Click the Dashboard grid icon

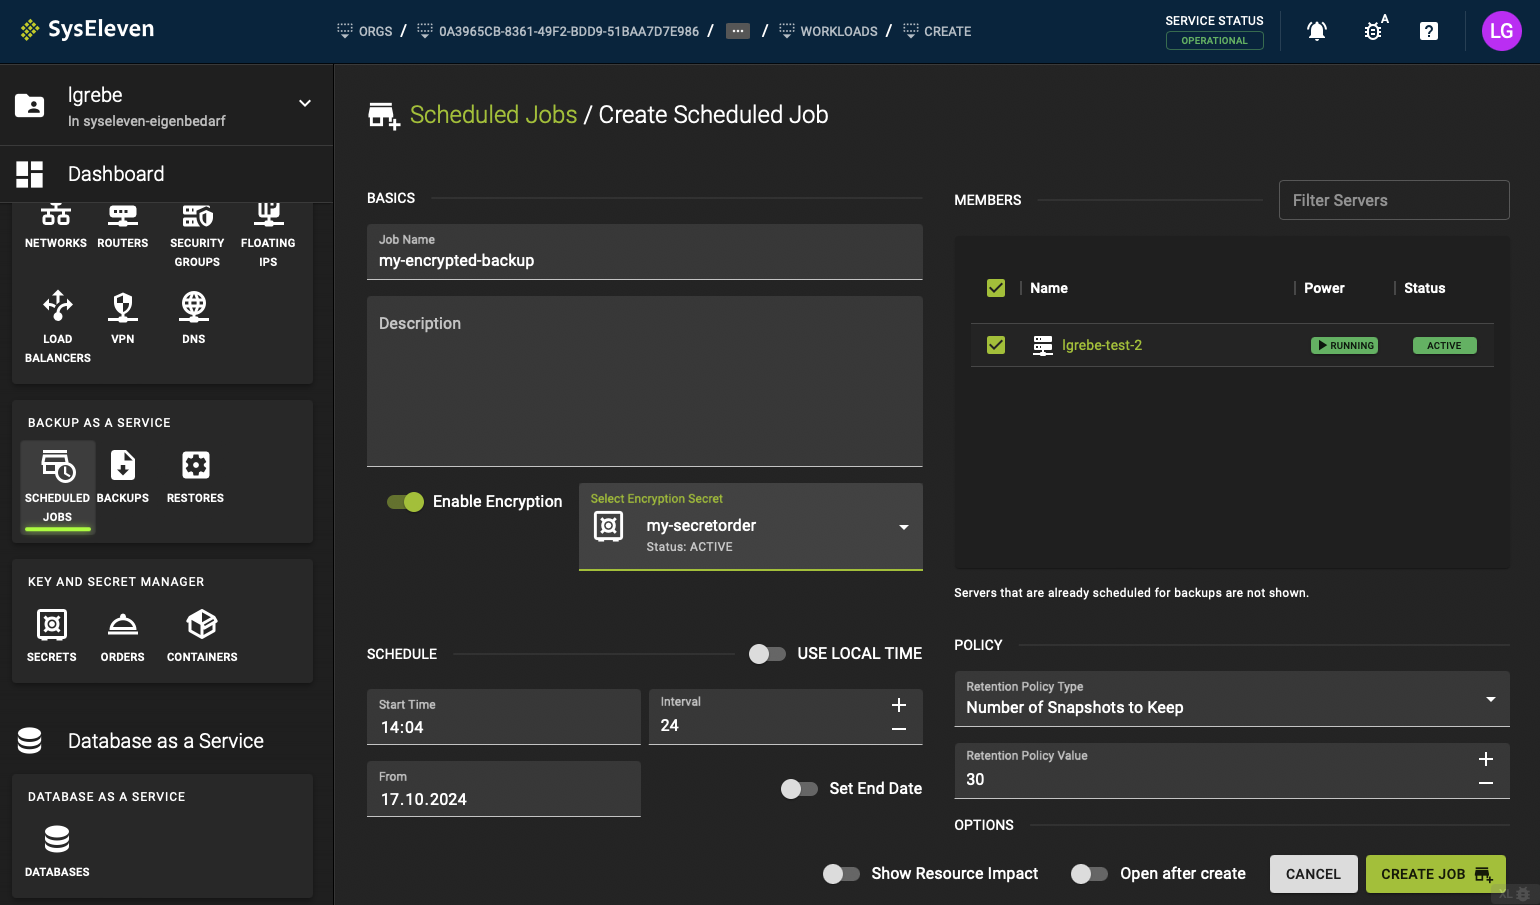pyautogui.click(x=30, y=174)
